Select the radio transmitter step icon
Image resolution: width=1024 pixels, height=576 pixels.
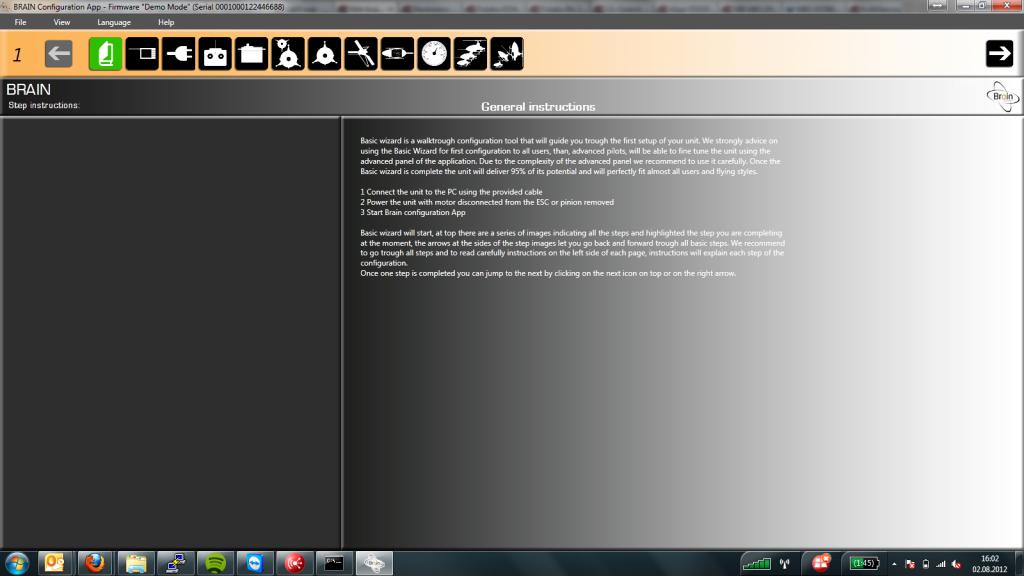[215, 54]
